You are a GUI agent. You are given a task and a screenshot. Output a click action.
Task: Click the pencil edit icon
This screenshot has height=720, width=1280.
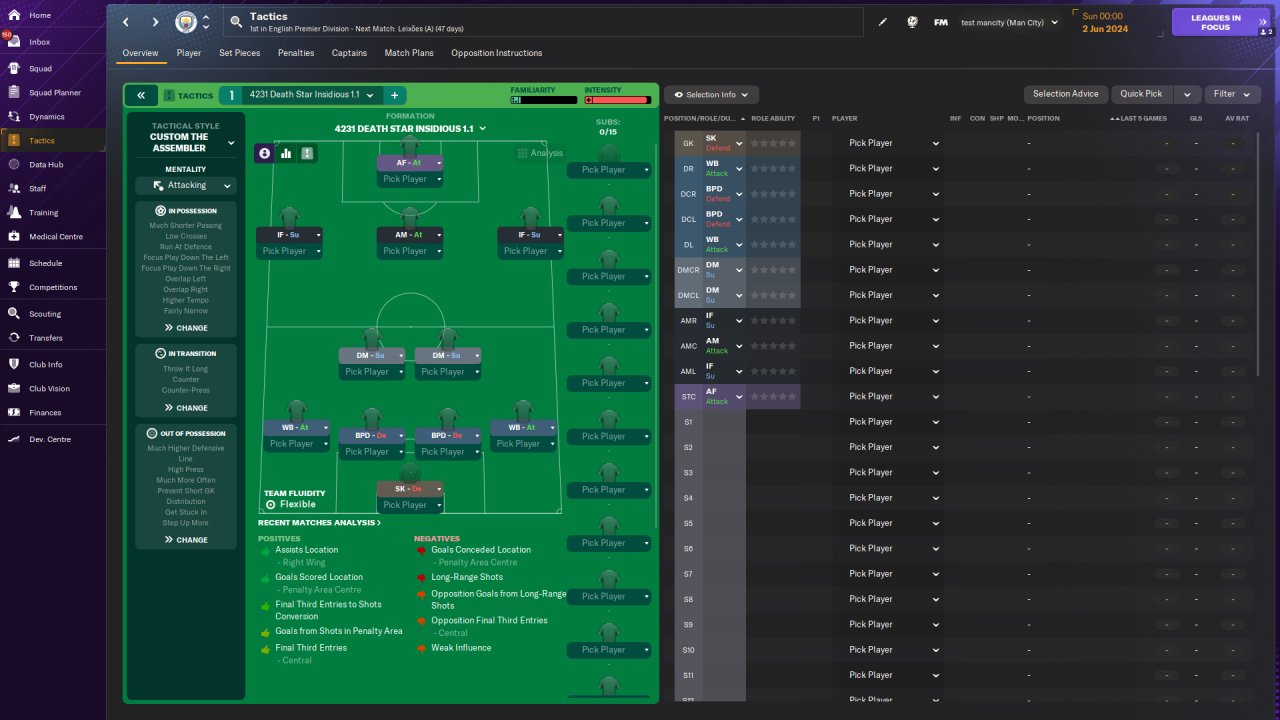click(883, 21)
